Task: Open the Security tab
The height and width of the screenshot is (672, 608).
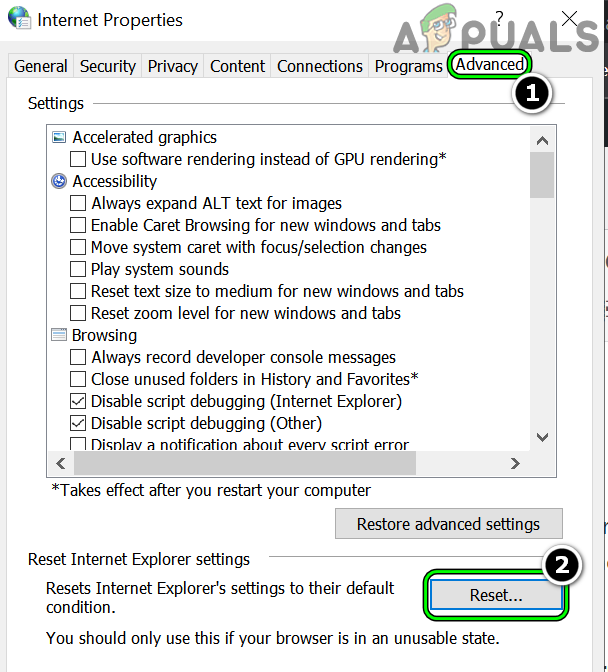Action: pyautogui.click(x=108, y=66)
